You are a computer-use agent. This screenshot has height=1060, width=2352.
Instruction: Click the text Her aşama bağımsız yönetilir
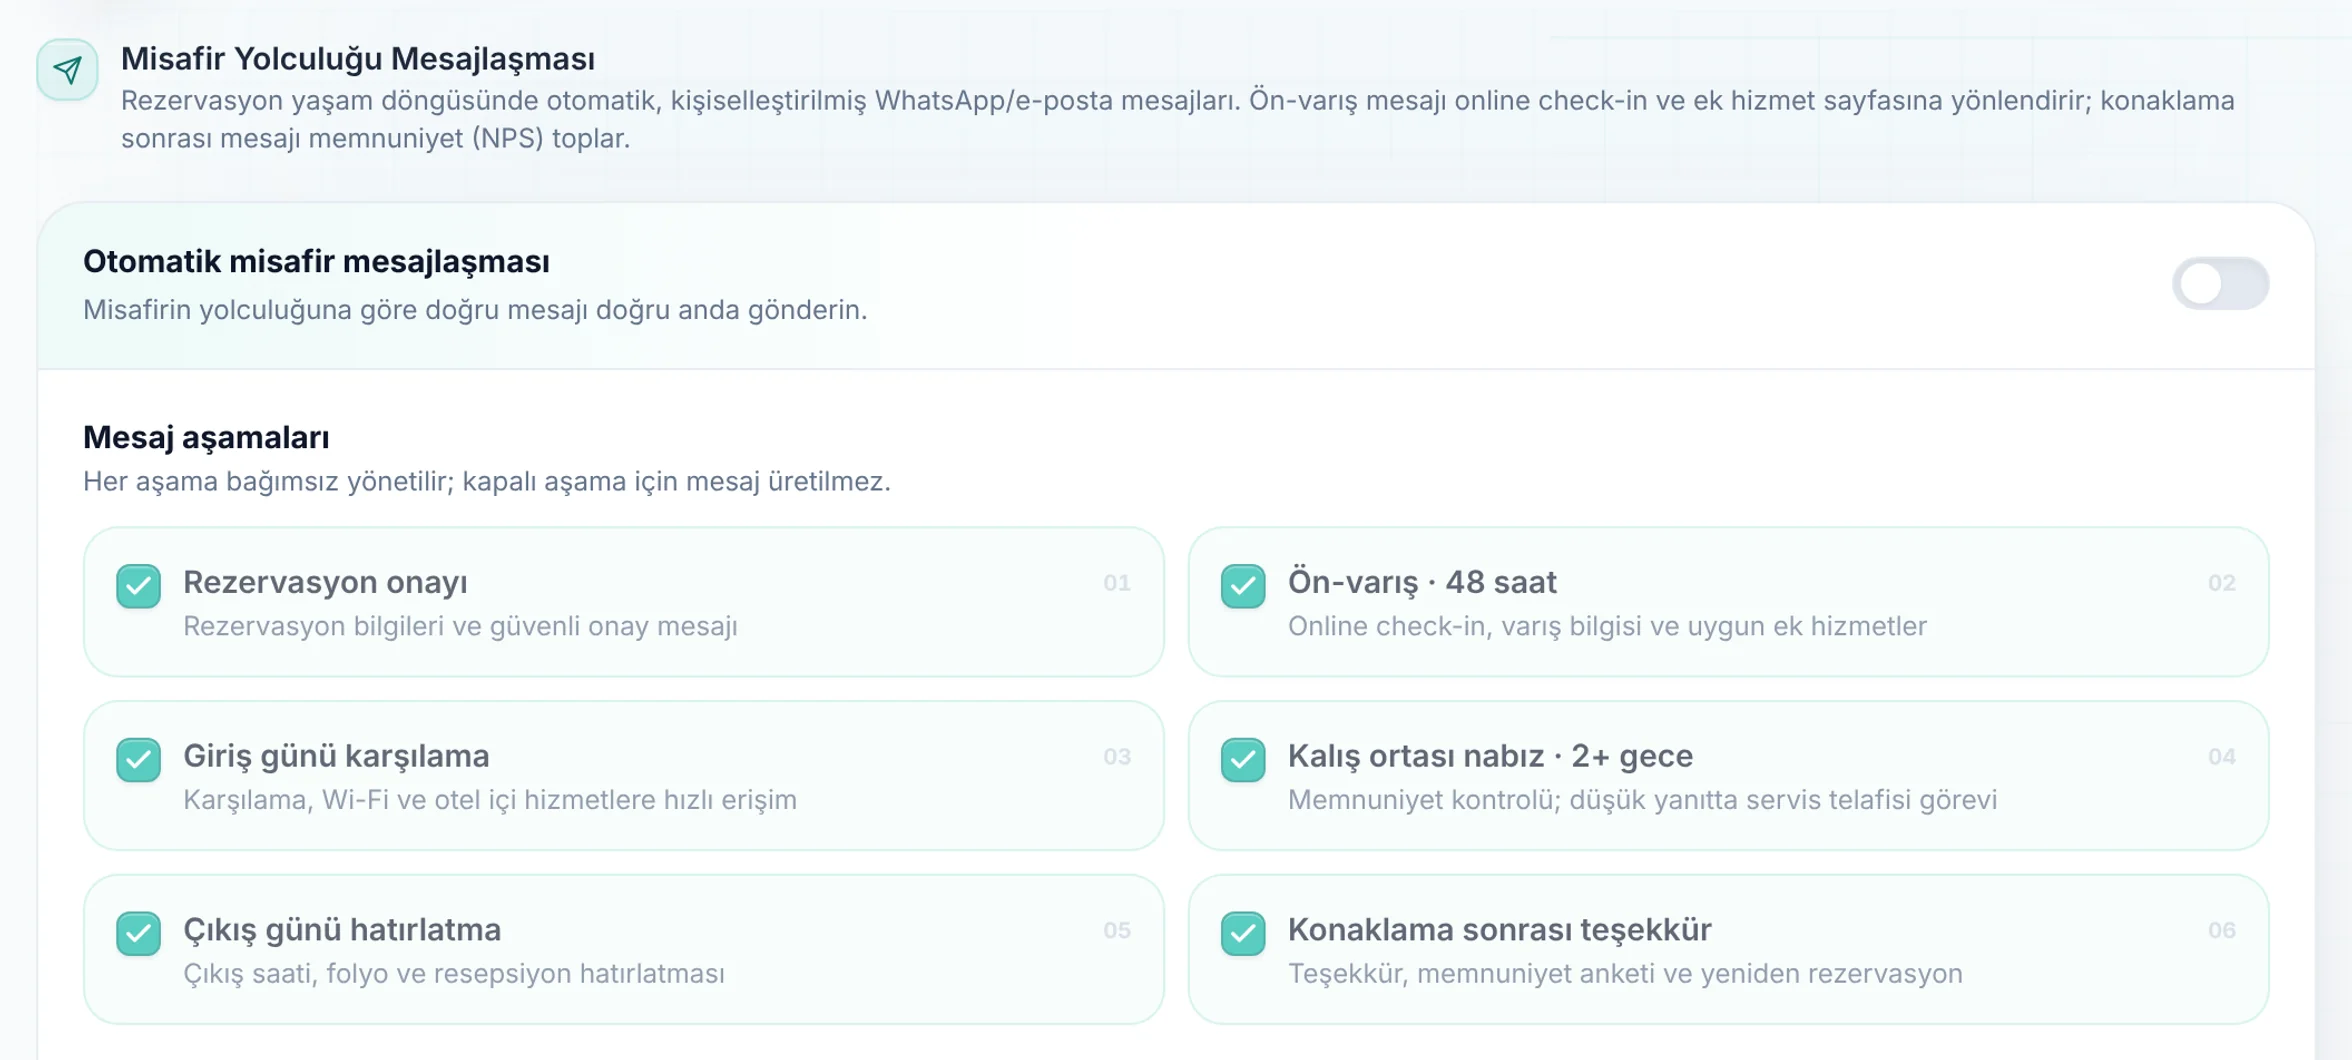(267, 482)
